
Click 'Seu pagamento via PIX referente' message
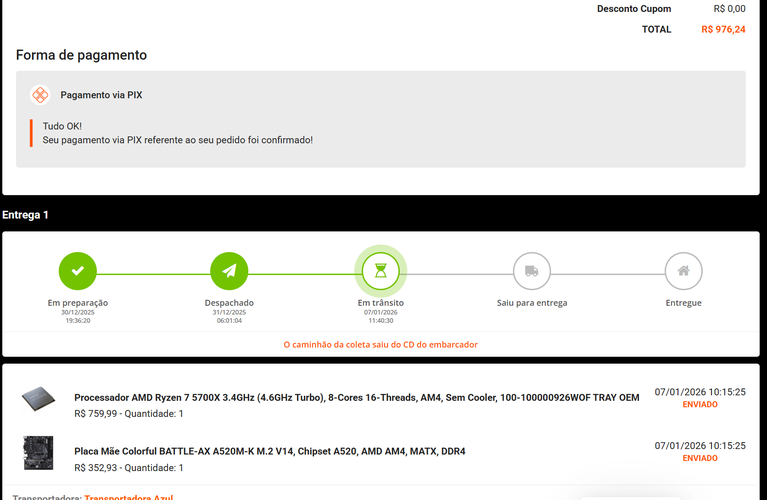[178, 140]
